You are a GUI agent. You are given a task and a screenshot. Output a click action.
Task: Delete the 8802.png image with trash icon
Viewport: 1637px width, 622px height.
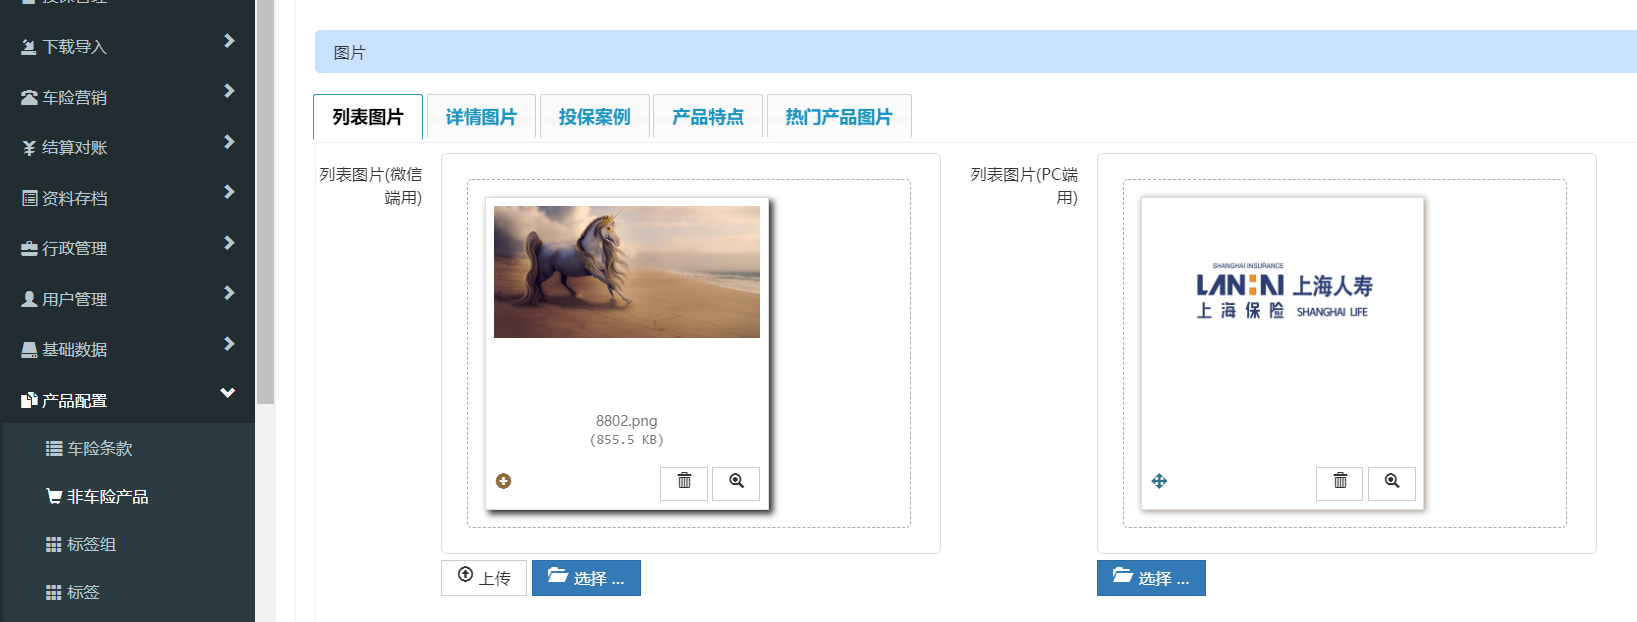click(x=684, y=483)
